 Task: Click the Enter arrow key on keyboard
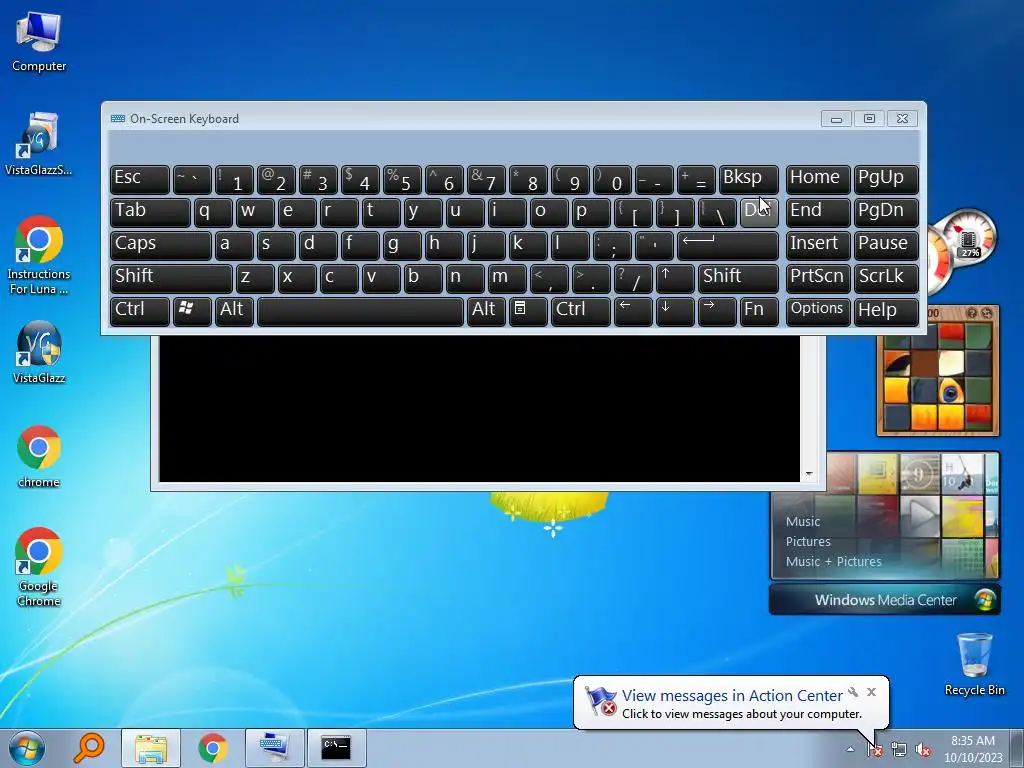point(728,245)
